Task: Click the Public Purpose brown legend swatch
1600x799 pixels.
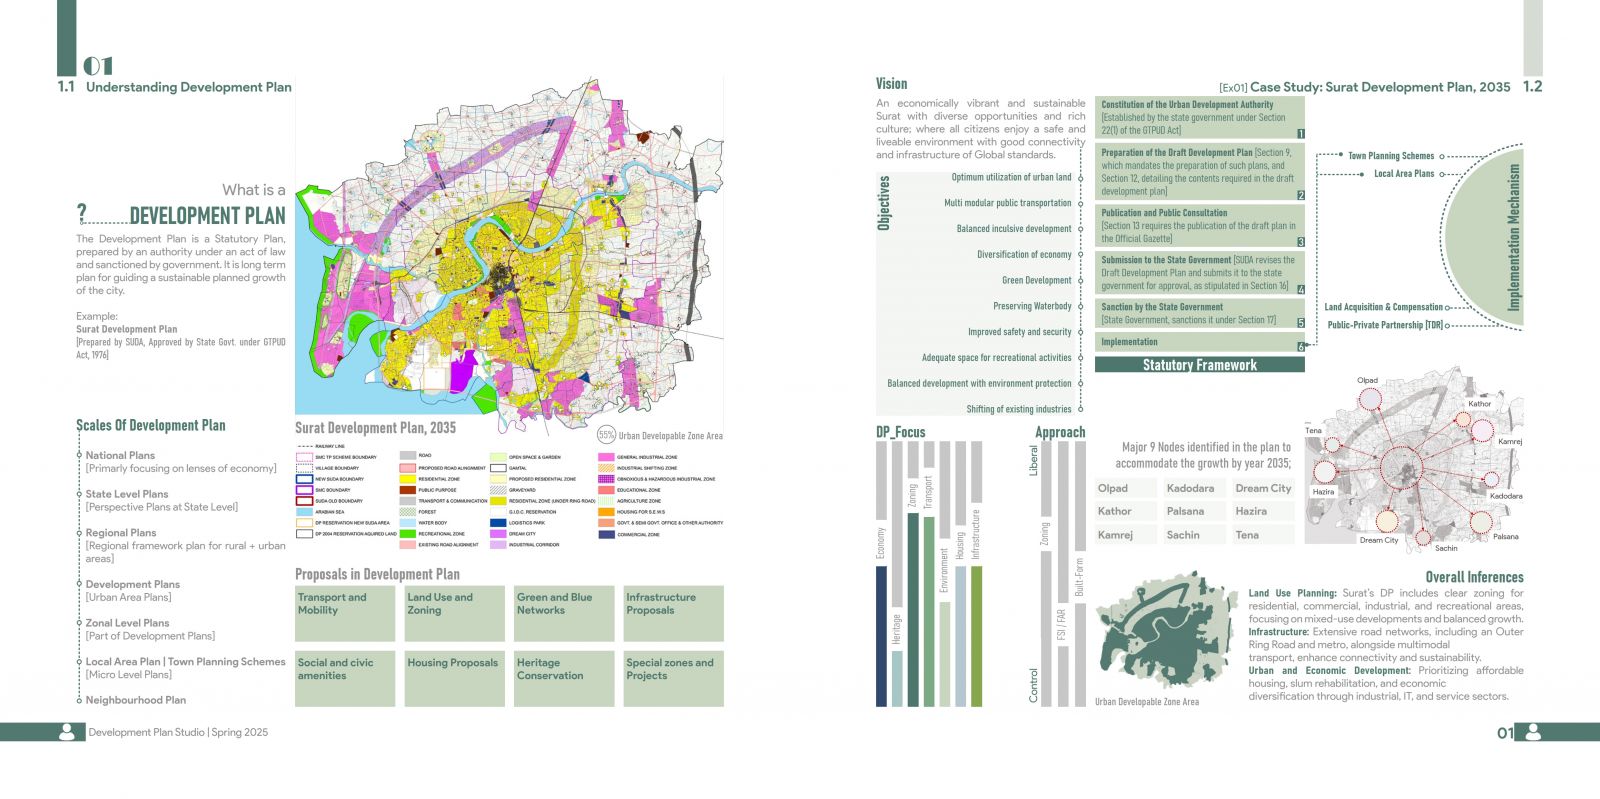Action: (x=407, y=490)
